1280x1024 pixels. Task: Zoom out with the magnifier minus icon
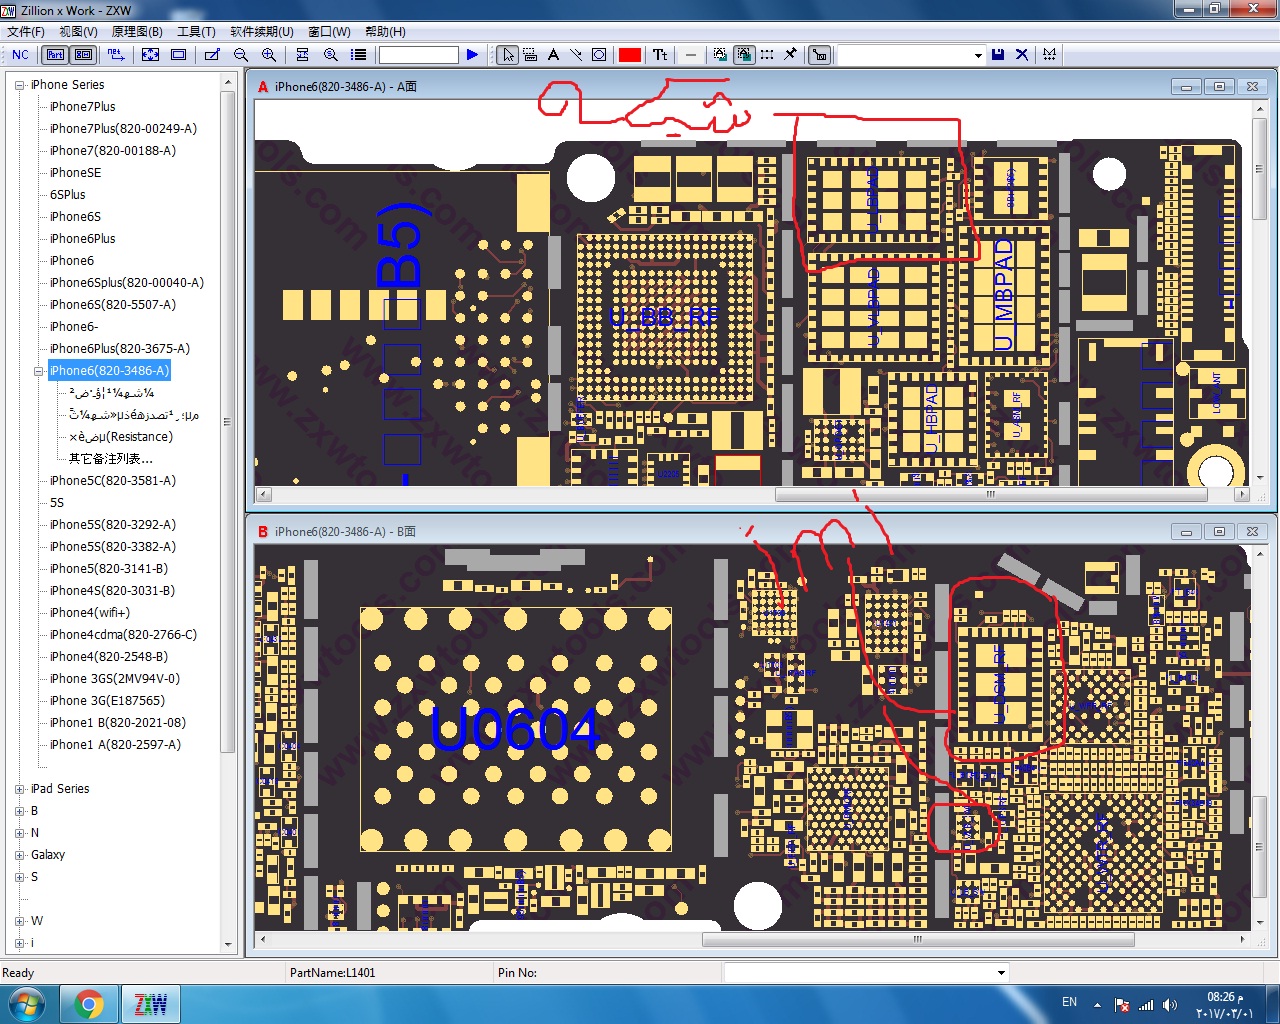tap(241, 55)
